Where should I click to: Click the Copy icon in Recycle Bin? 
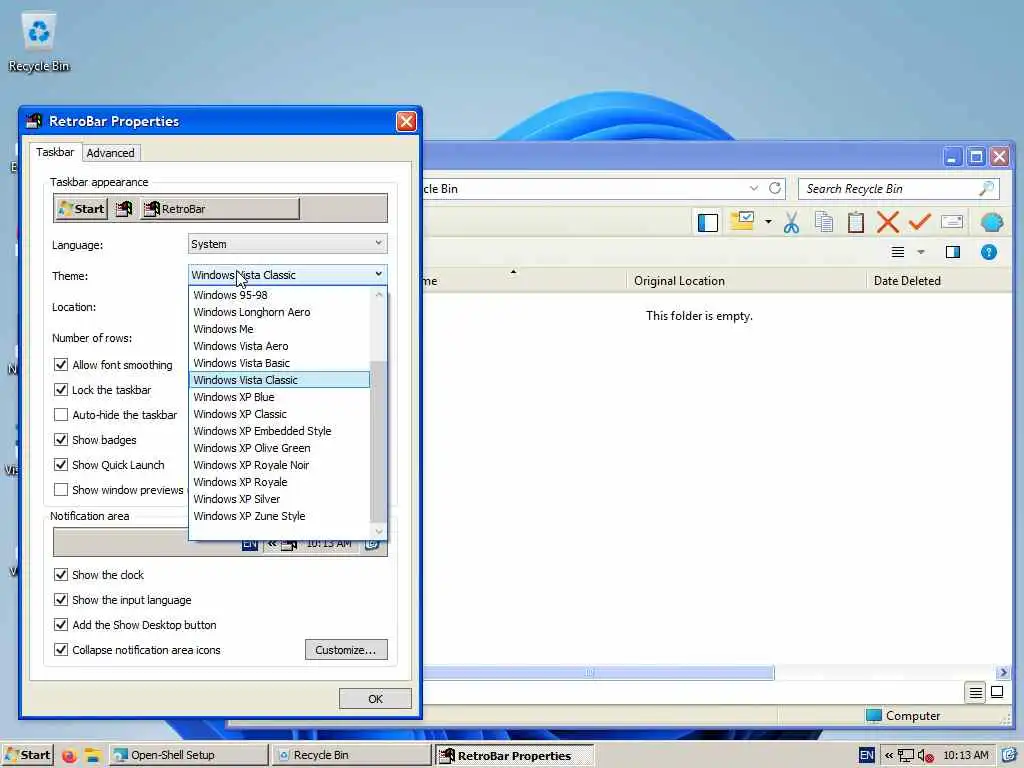824,223
